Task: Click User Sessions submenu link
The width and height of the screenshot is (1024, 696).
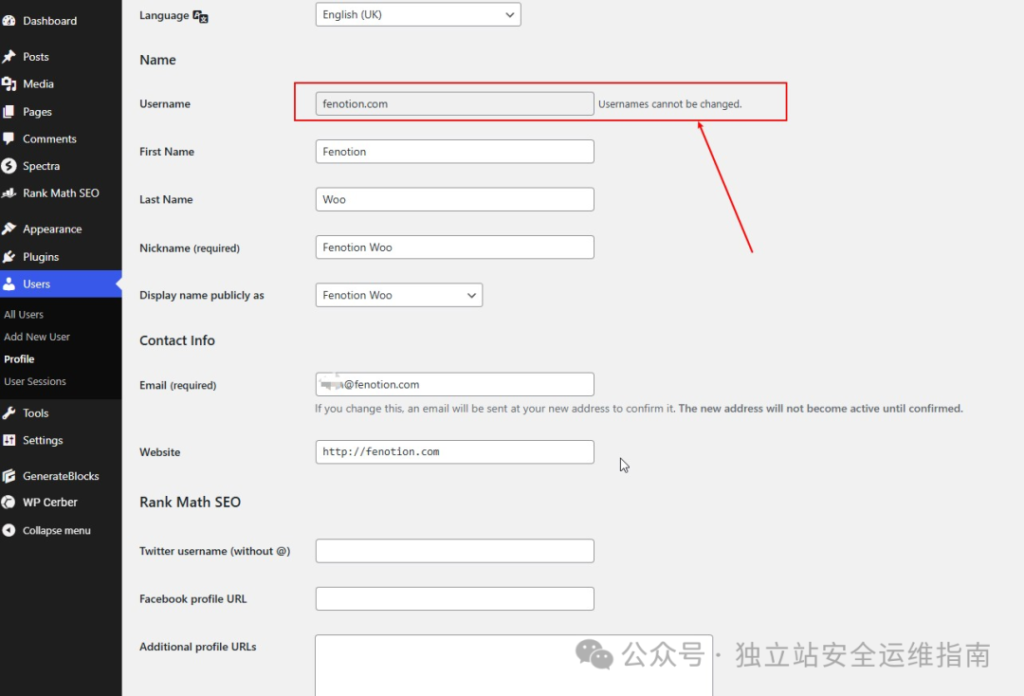Action: 35,381
